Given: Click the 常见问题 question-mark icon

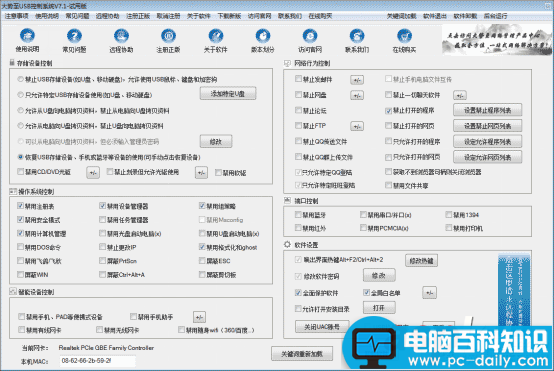Looking at the screenshot, I should pyautogui.click(x=74, y=36).
